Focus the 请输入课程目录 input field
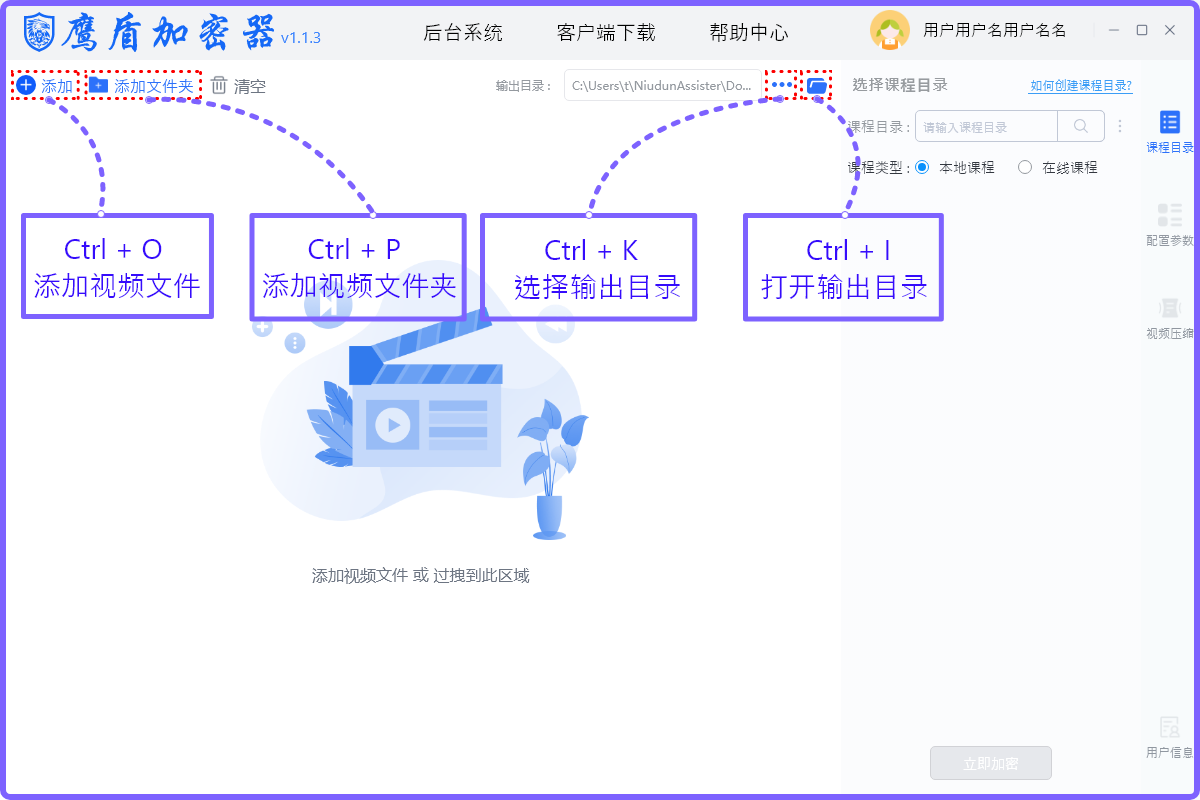Screen dimensions: 1200x800 coord(986,127)
